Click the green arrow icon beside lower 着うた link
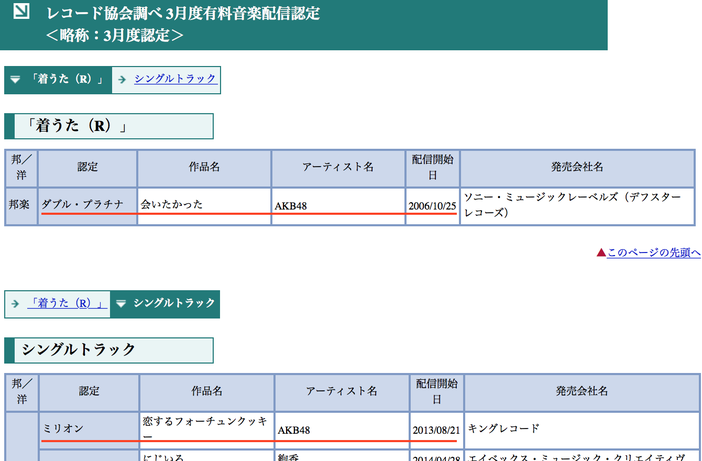The height and width of the screenshot is (461, 702). (x=15, y=304)
